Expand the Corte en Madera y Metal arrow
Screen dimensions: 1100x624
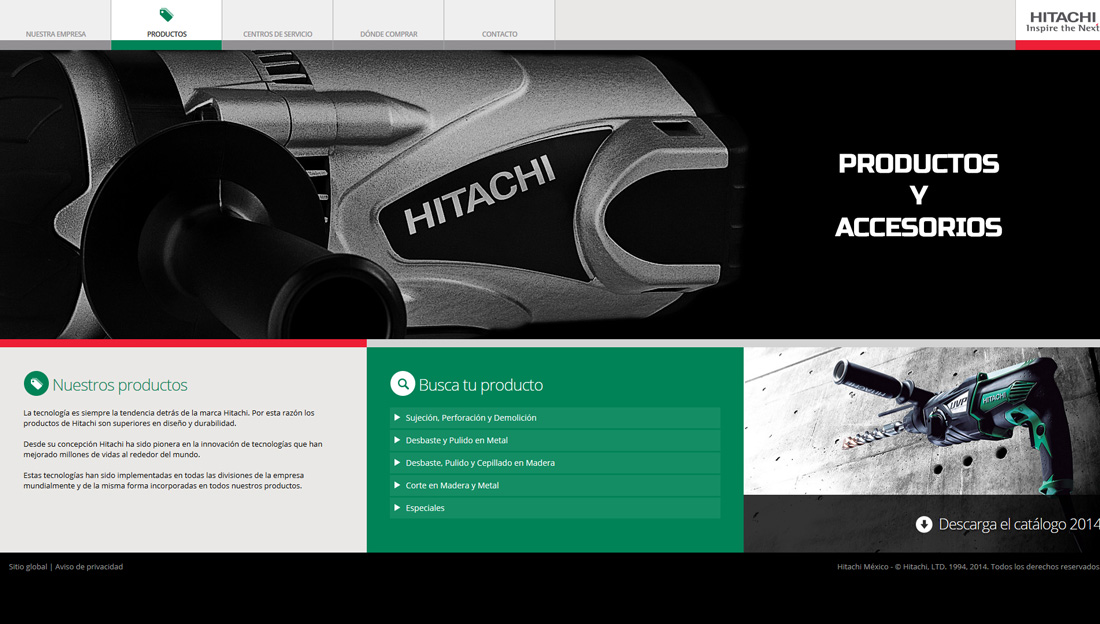click(x=397, y=485)
